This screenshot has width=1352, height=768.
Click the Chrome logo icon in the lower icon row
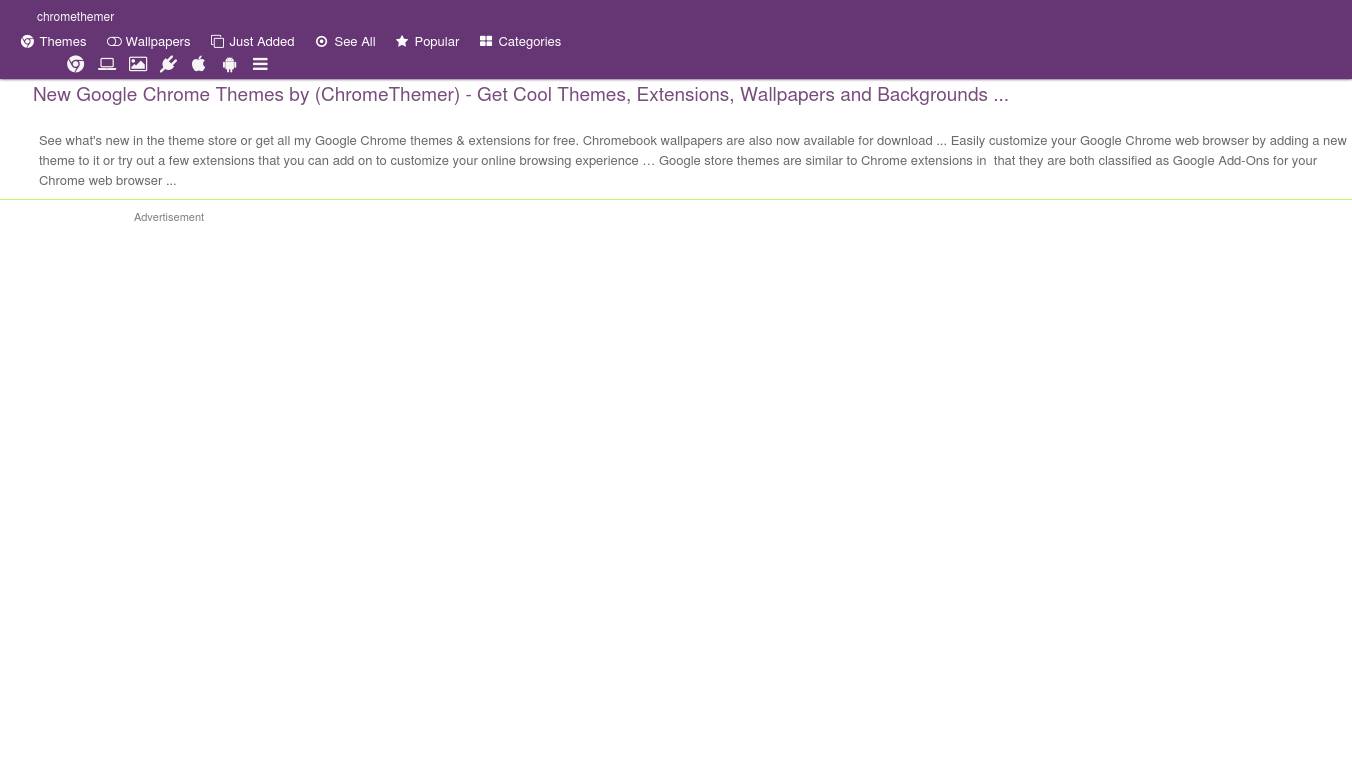(75, 65)
